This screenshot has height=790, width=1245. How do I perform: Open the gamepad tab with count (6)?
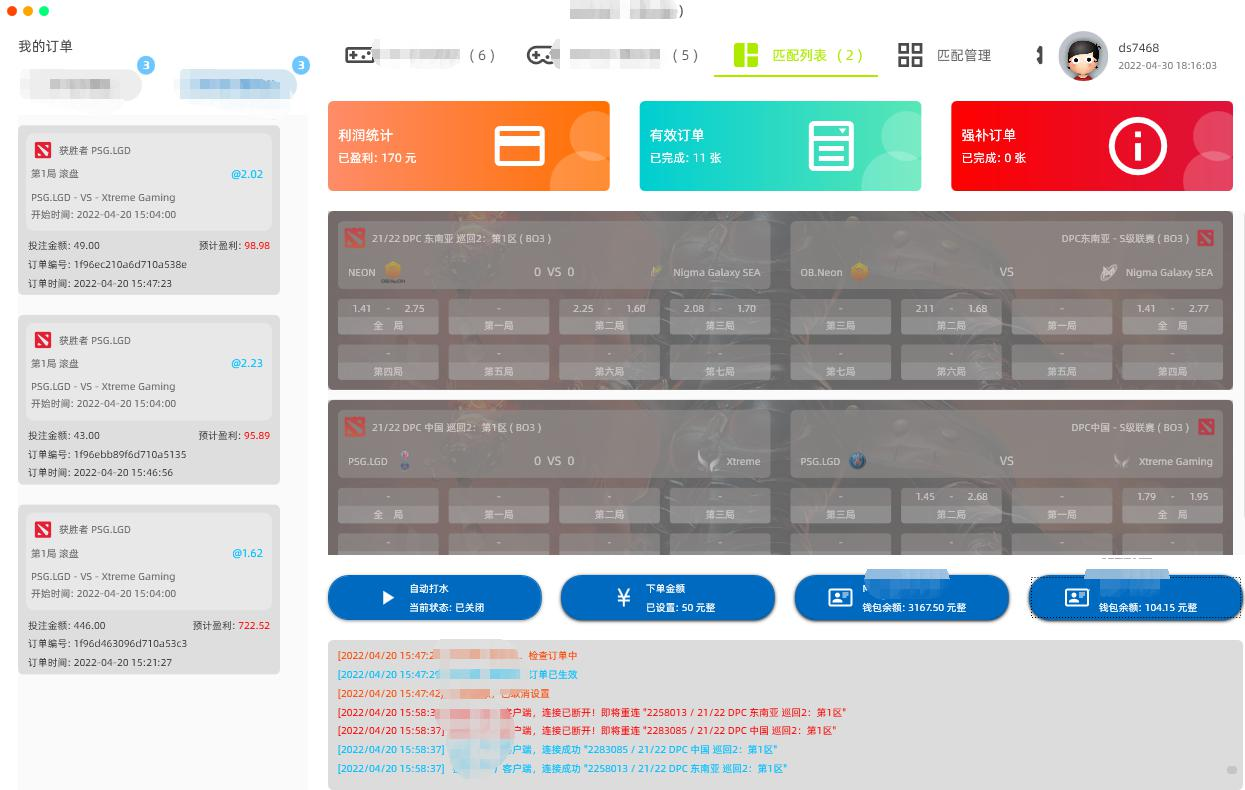pos(420,55)
